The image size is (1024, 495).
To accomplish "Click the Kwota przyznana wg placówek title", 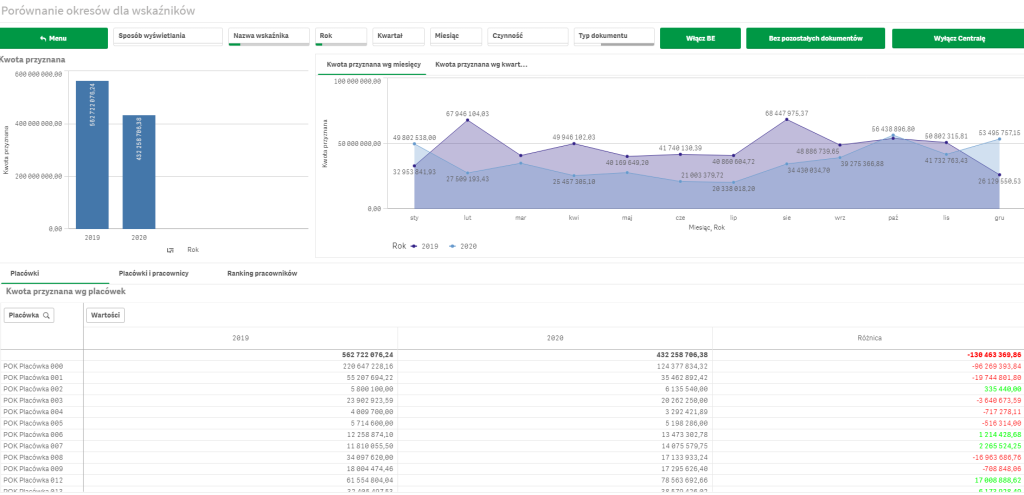I will (65, 291).
